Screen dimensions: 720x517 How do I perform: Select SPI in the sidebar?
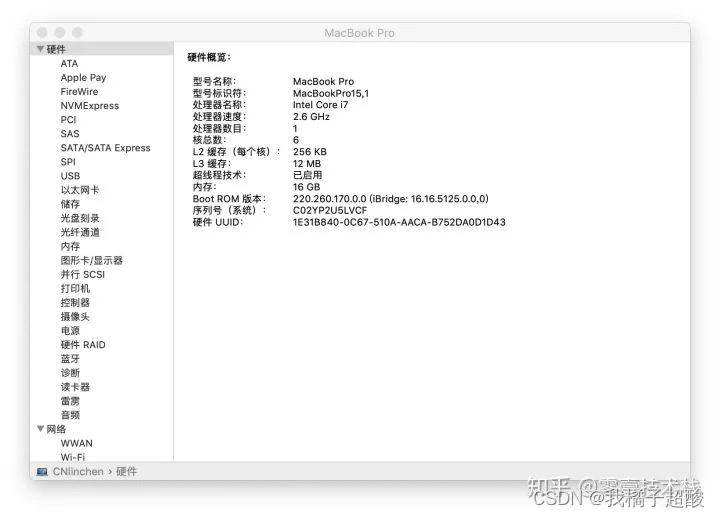[x=68, y=162]
